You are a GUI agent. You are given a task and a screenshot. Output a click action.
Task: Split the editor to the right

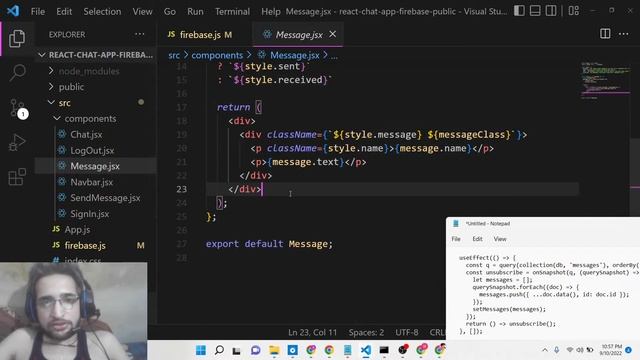pos(605,34)
